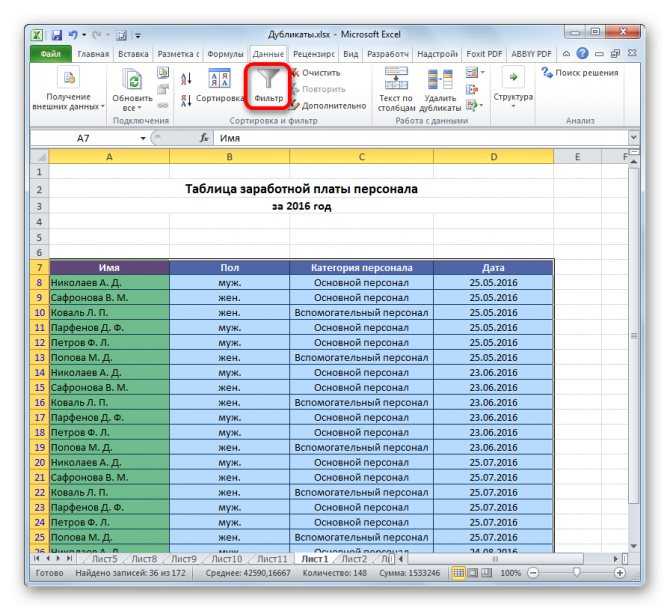
Task: Expand the Обновить все dropdown arrow
Action: pos(139,108)
